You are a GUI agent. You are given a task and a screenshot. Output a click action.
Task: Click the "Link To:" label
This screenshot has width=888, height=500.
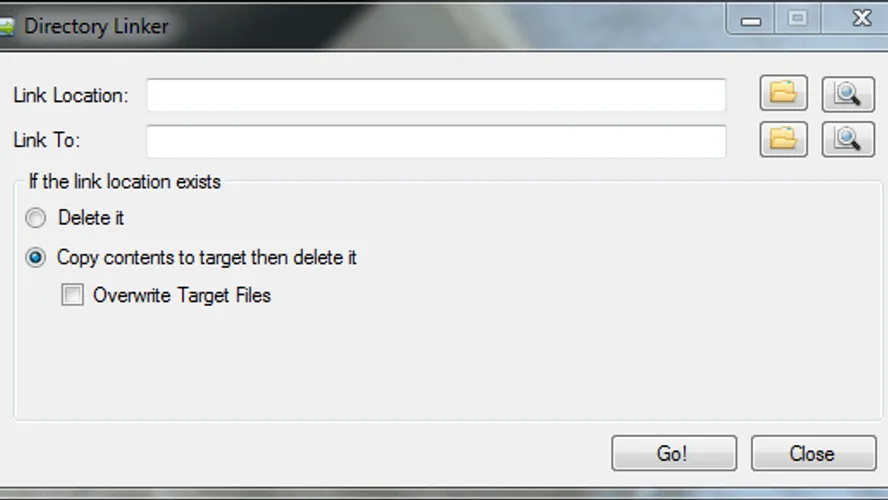click(46, 140)
